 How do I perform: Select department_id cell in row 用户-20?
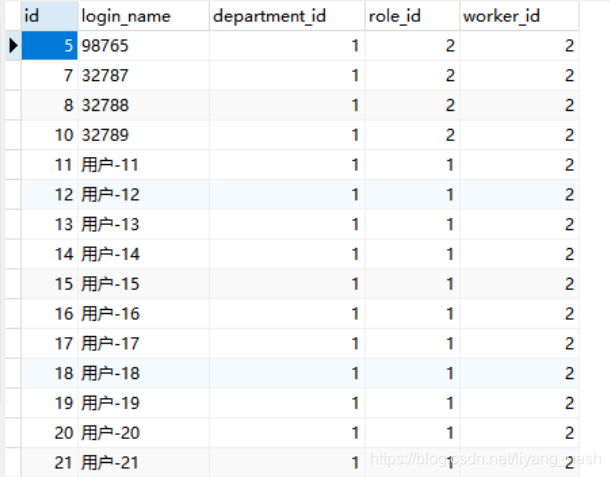(x=287, y=433)
